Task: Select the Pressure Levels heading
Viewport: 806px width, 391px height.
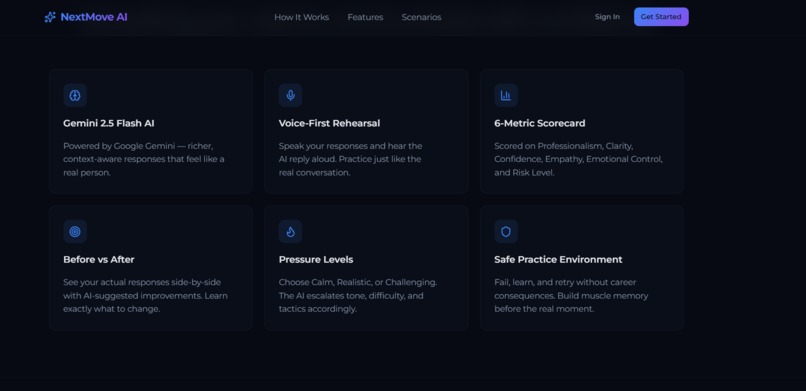Action: click(316, 259)
